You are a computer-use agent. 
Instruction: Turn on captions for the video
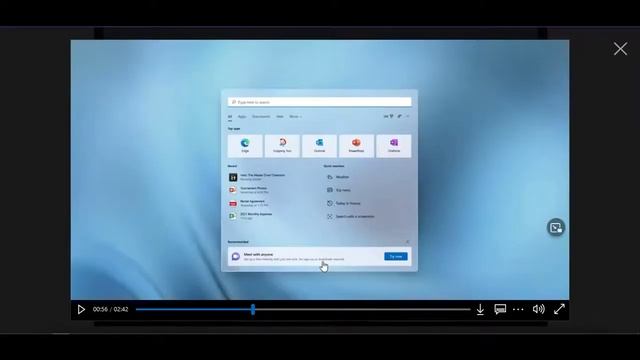[500, 309]
